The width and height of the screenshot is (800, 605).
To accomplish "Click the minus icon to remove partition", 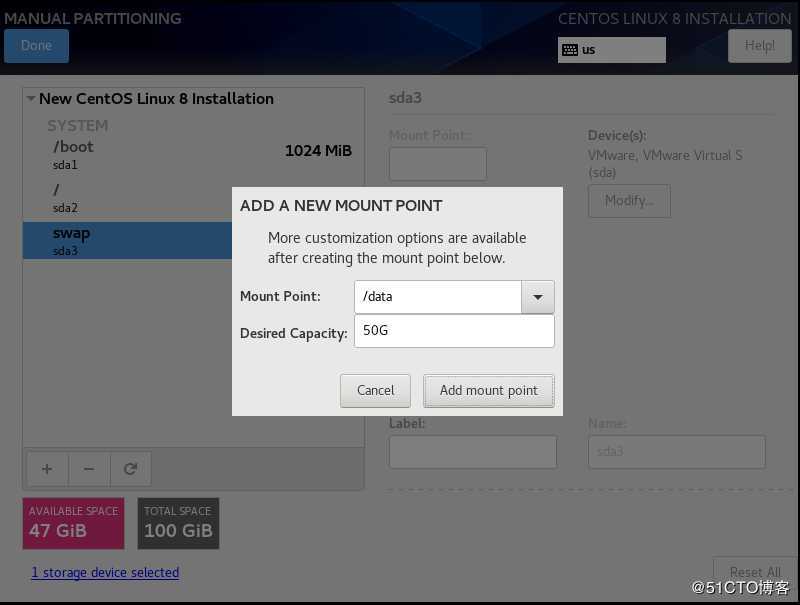I will tap(89, 469).
